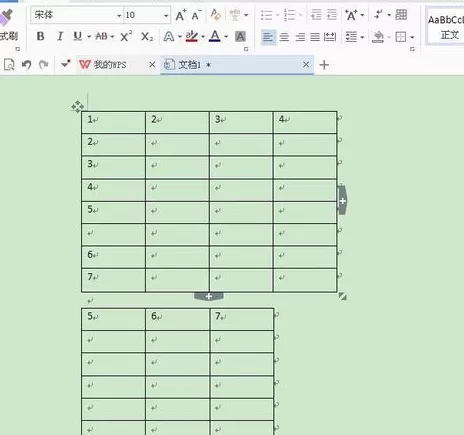Click first table header cell 3
The width and height of the screenshot is (464, 435).
tap(241, 122)
